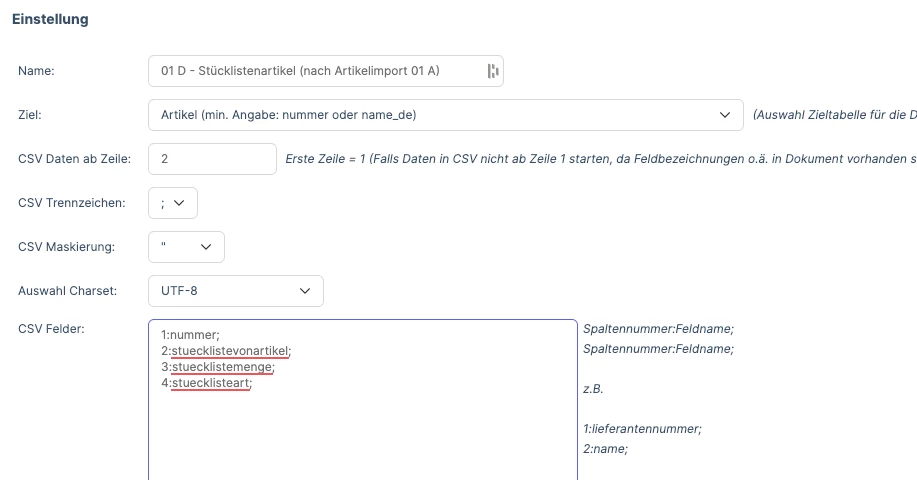Viewport: 917px width, 480px height.
Task: Open the CSV Trennzeichen dropdown
Action: 173,203
